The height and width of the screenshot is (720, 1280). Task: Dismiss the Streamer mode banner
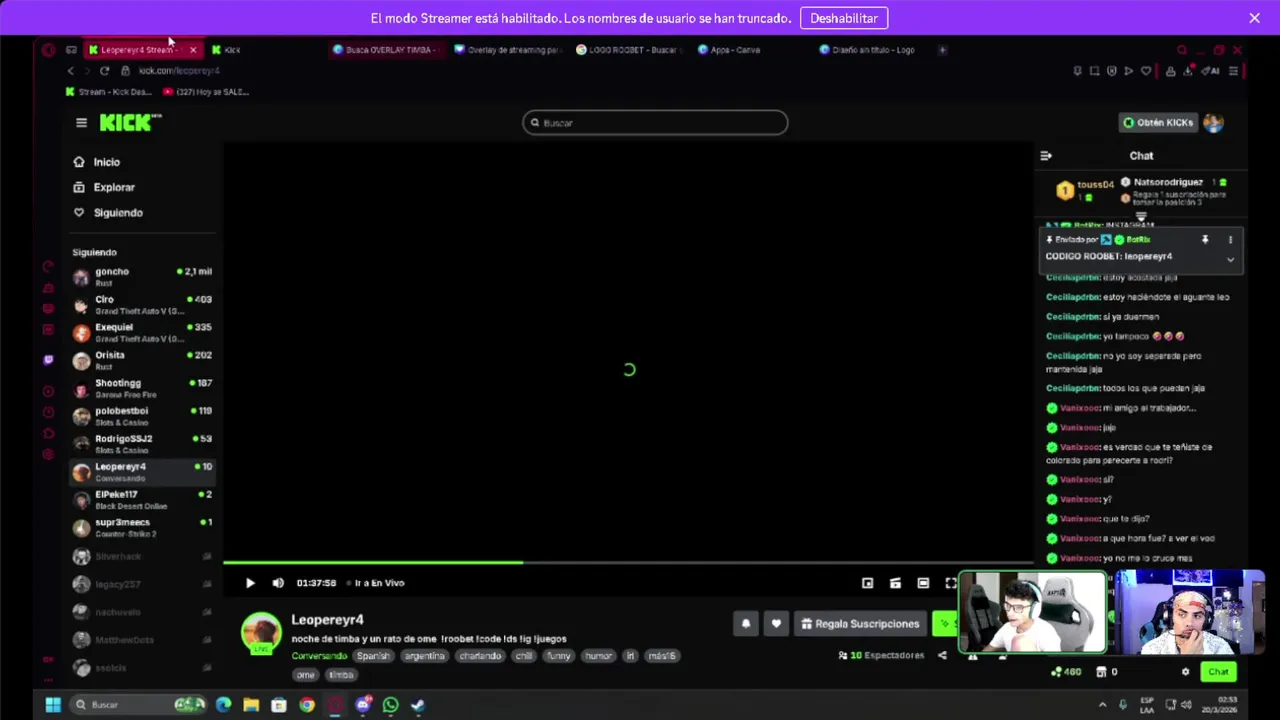1254,18
